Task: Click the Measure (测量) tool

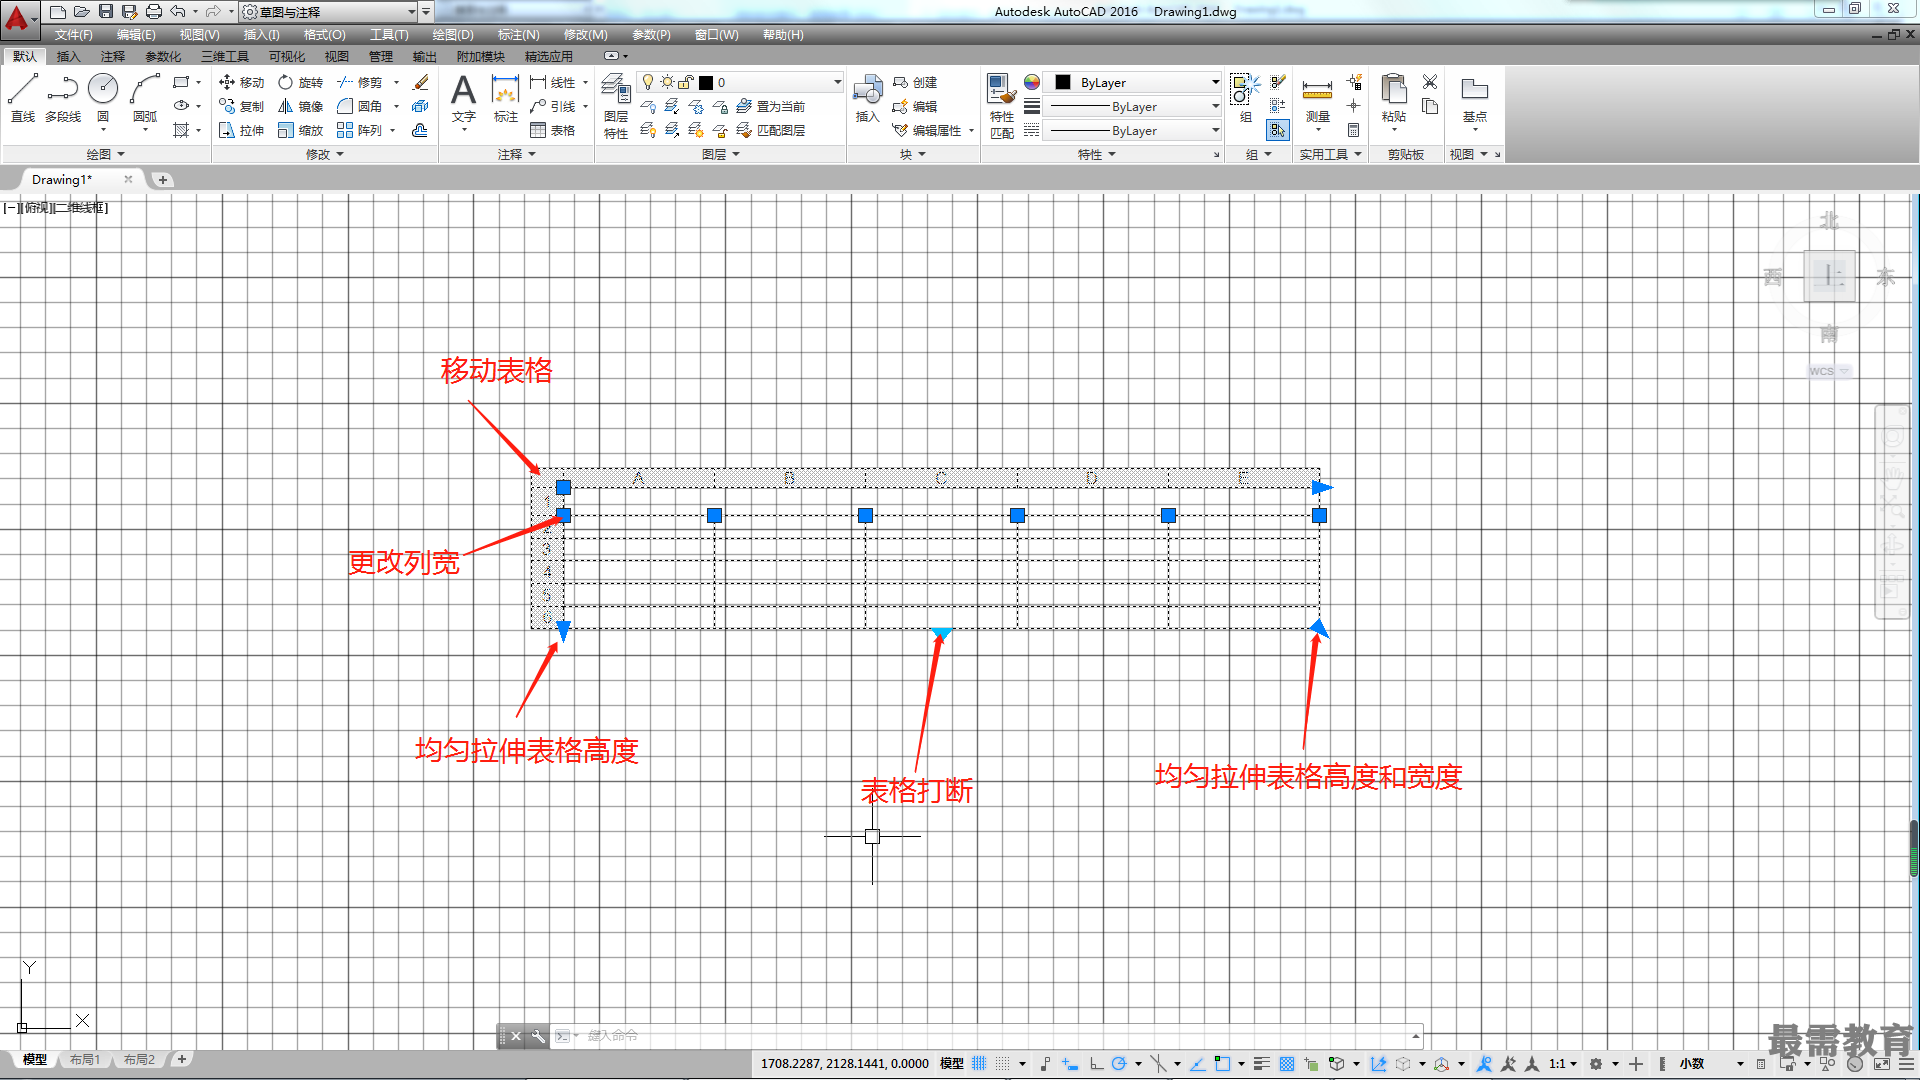Action: coord(1318,100)
